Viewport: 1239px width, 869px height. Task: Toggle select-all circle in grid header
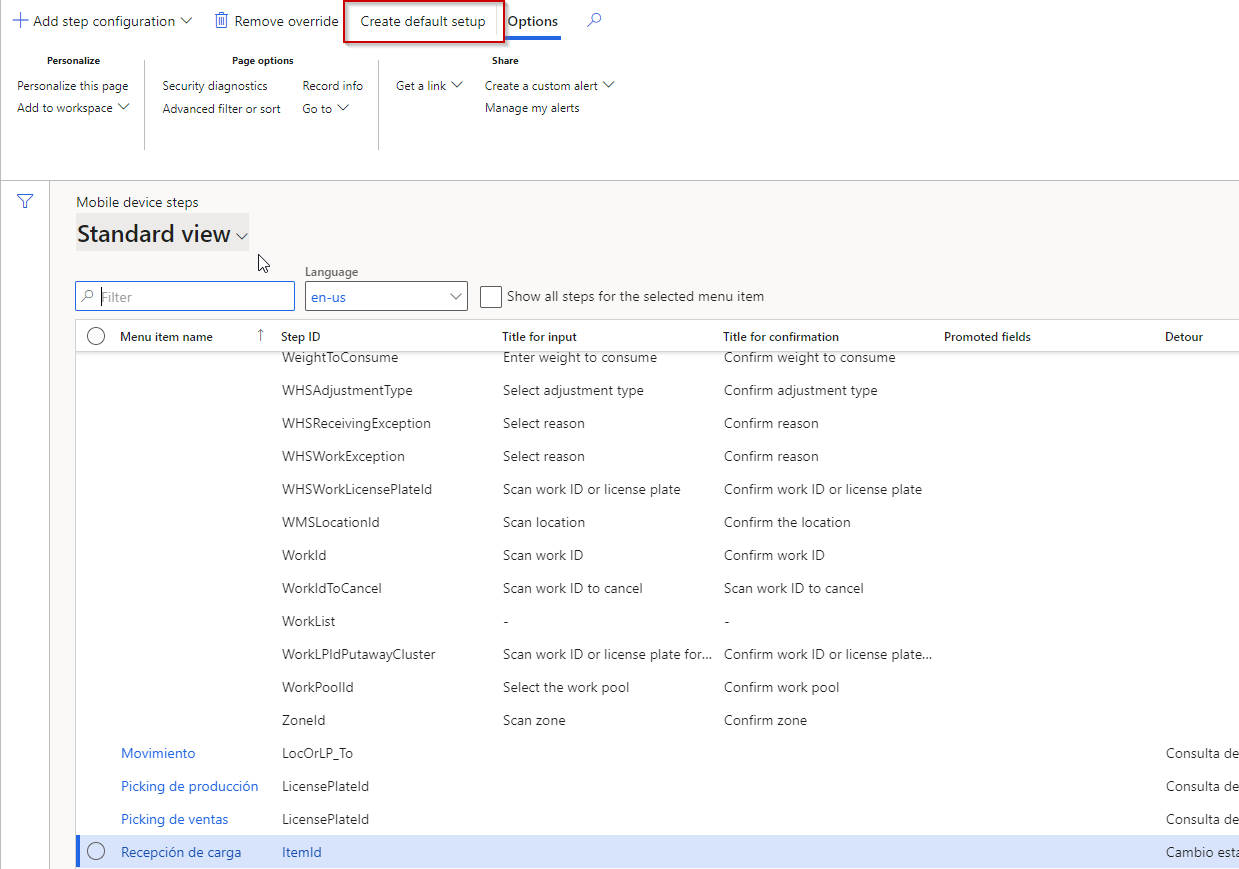tap(96, 337)
